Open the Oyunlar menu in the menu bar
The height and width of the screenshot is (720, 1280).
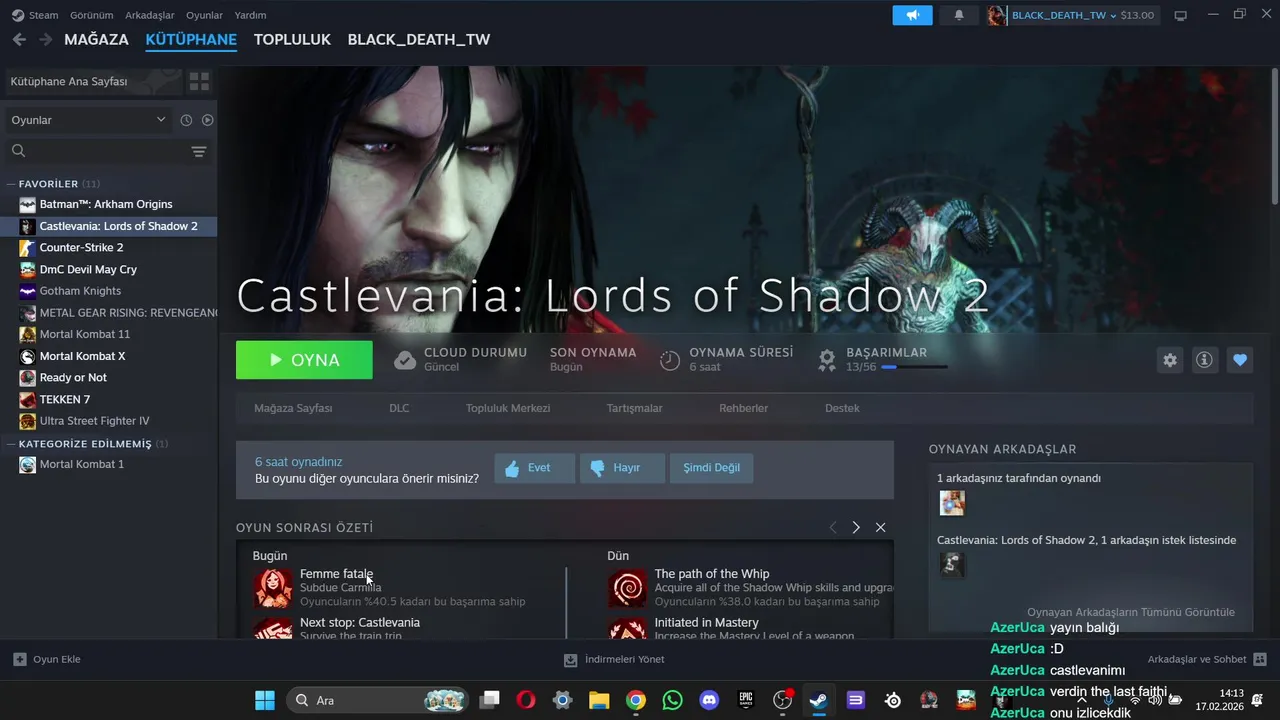click(x=205, y=15)
